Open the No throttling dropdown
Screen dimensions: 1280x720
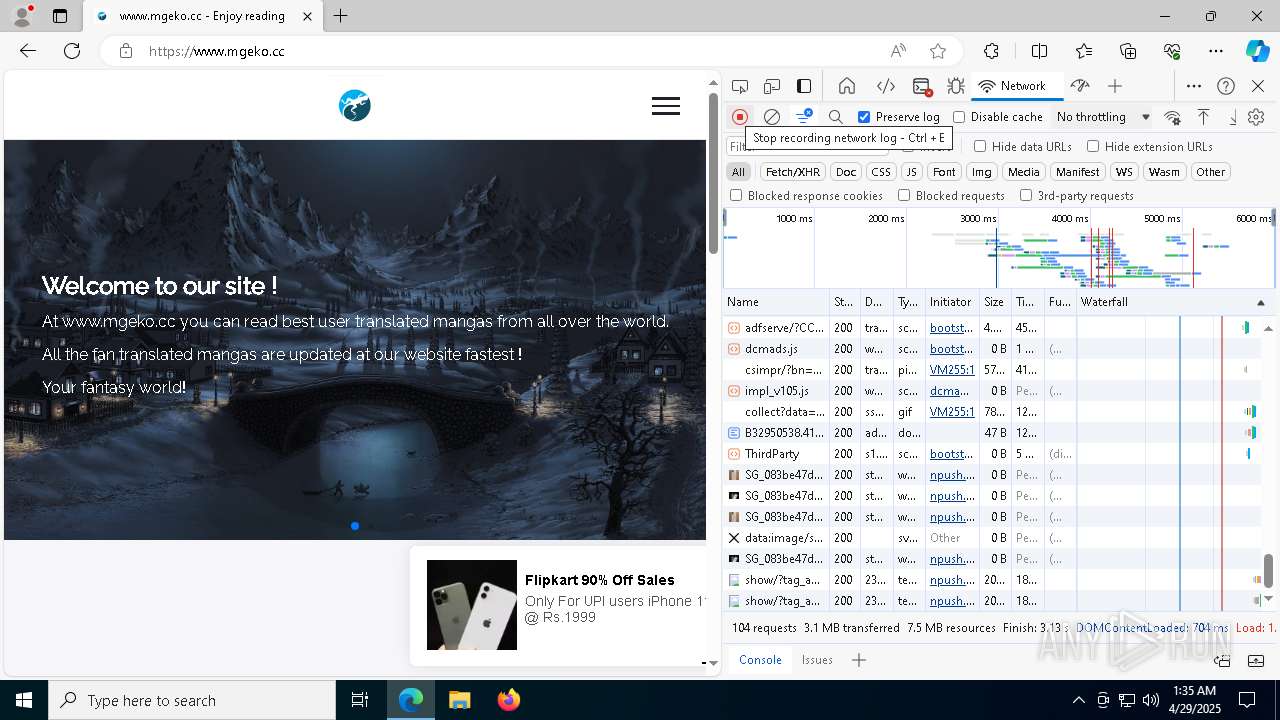(1103, 117)
